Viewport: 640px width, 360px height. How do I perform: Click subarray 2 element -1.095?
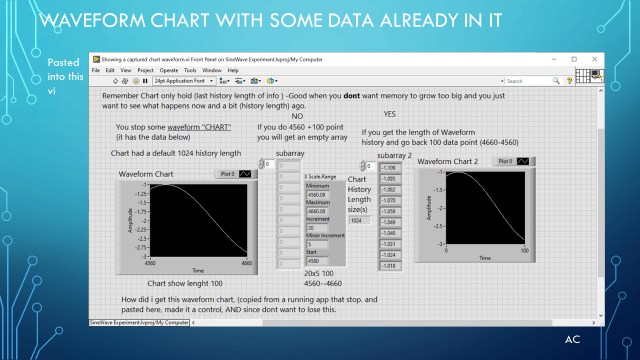[x=390, y=179]
